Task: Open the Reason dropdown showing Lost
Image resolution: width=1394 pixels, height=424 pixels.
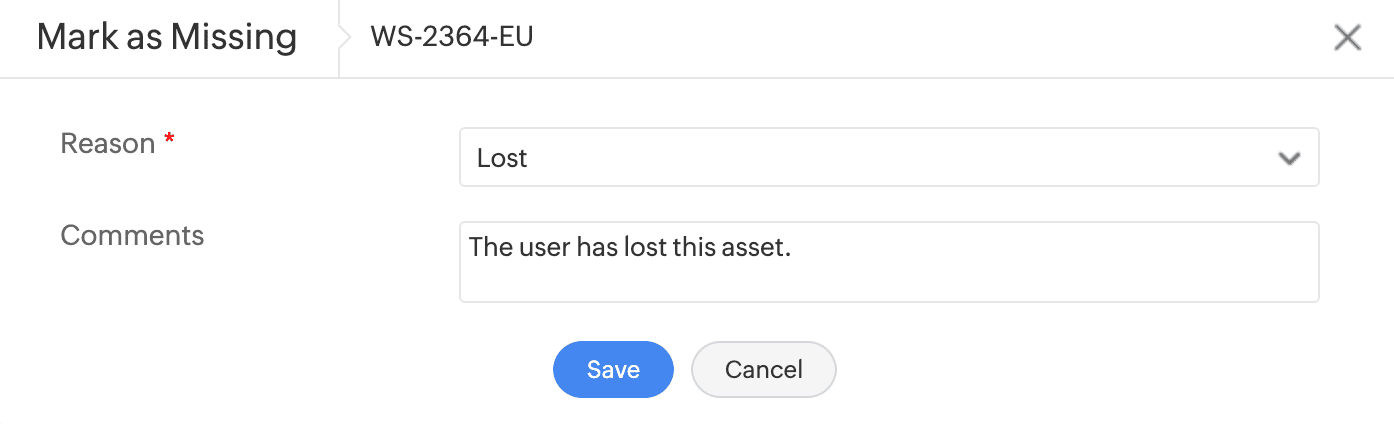Action: [888, 157]
